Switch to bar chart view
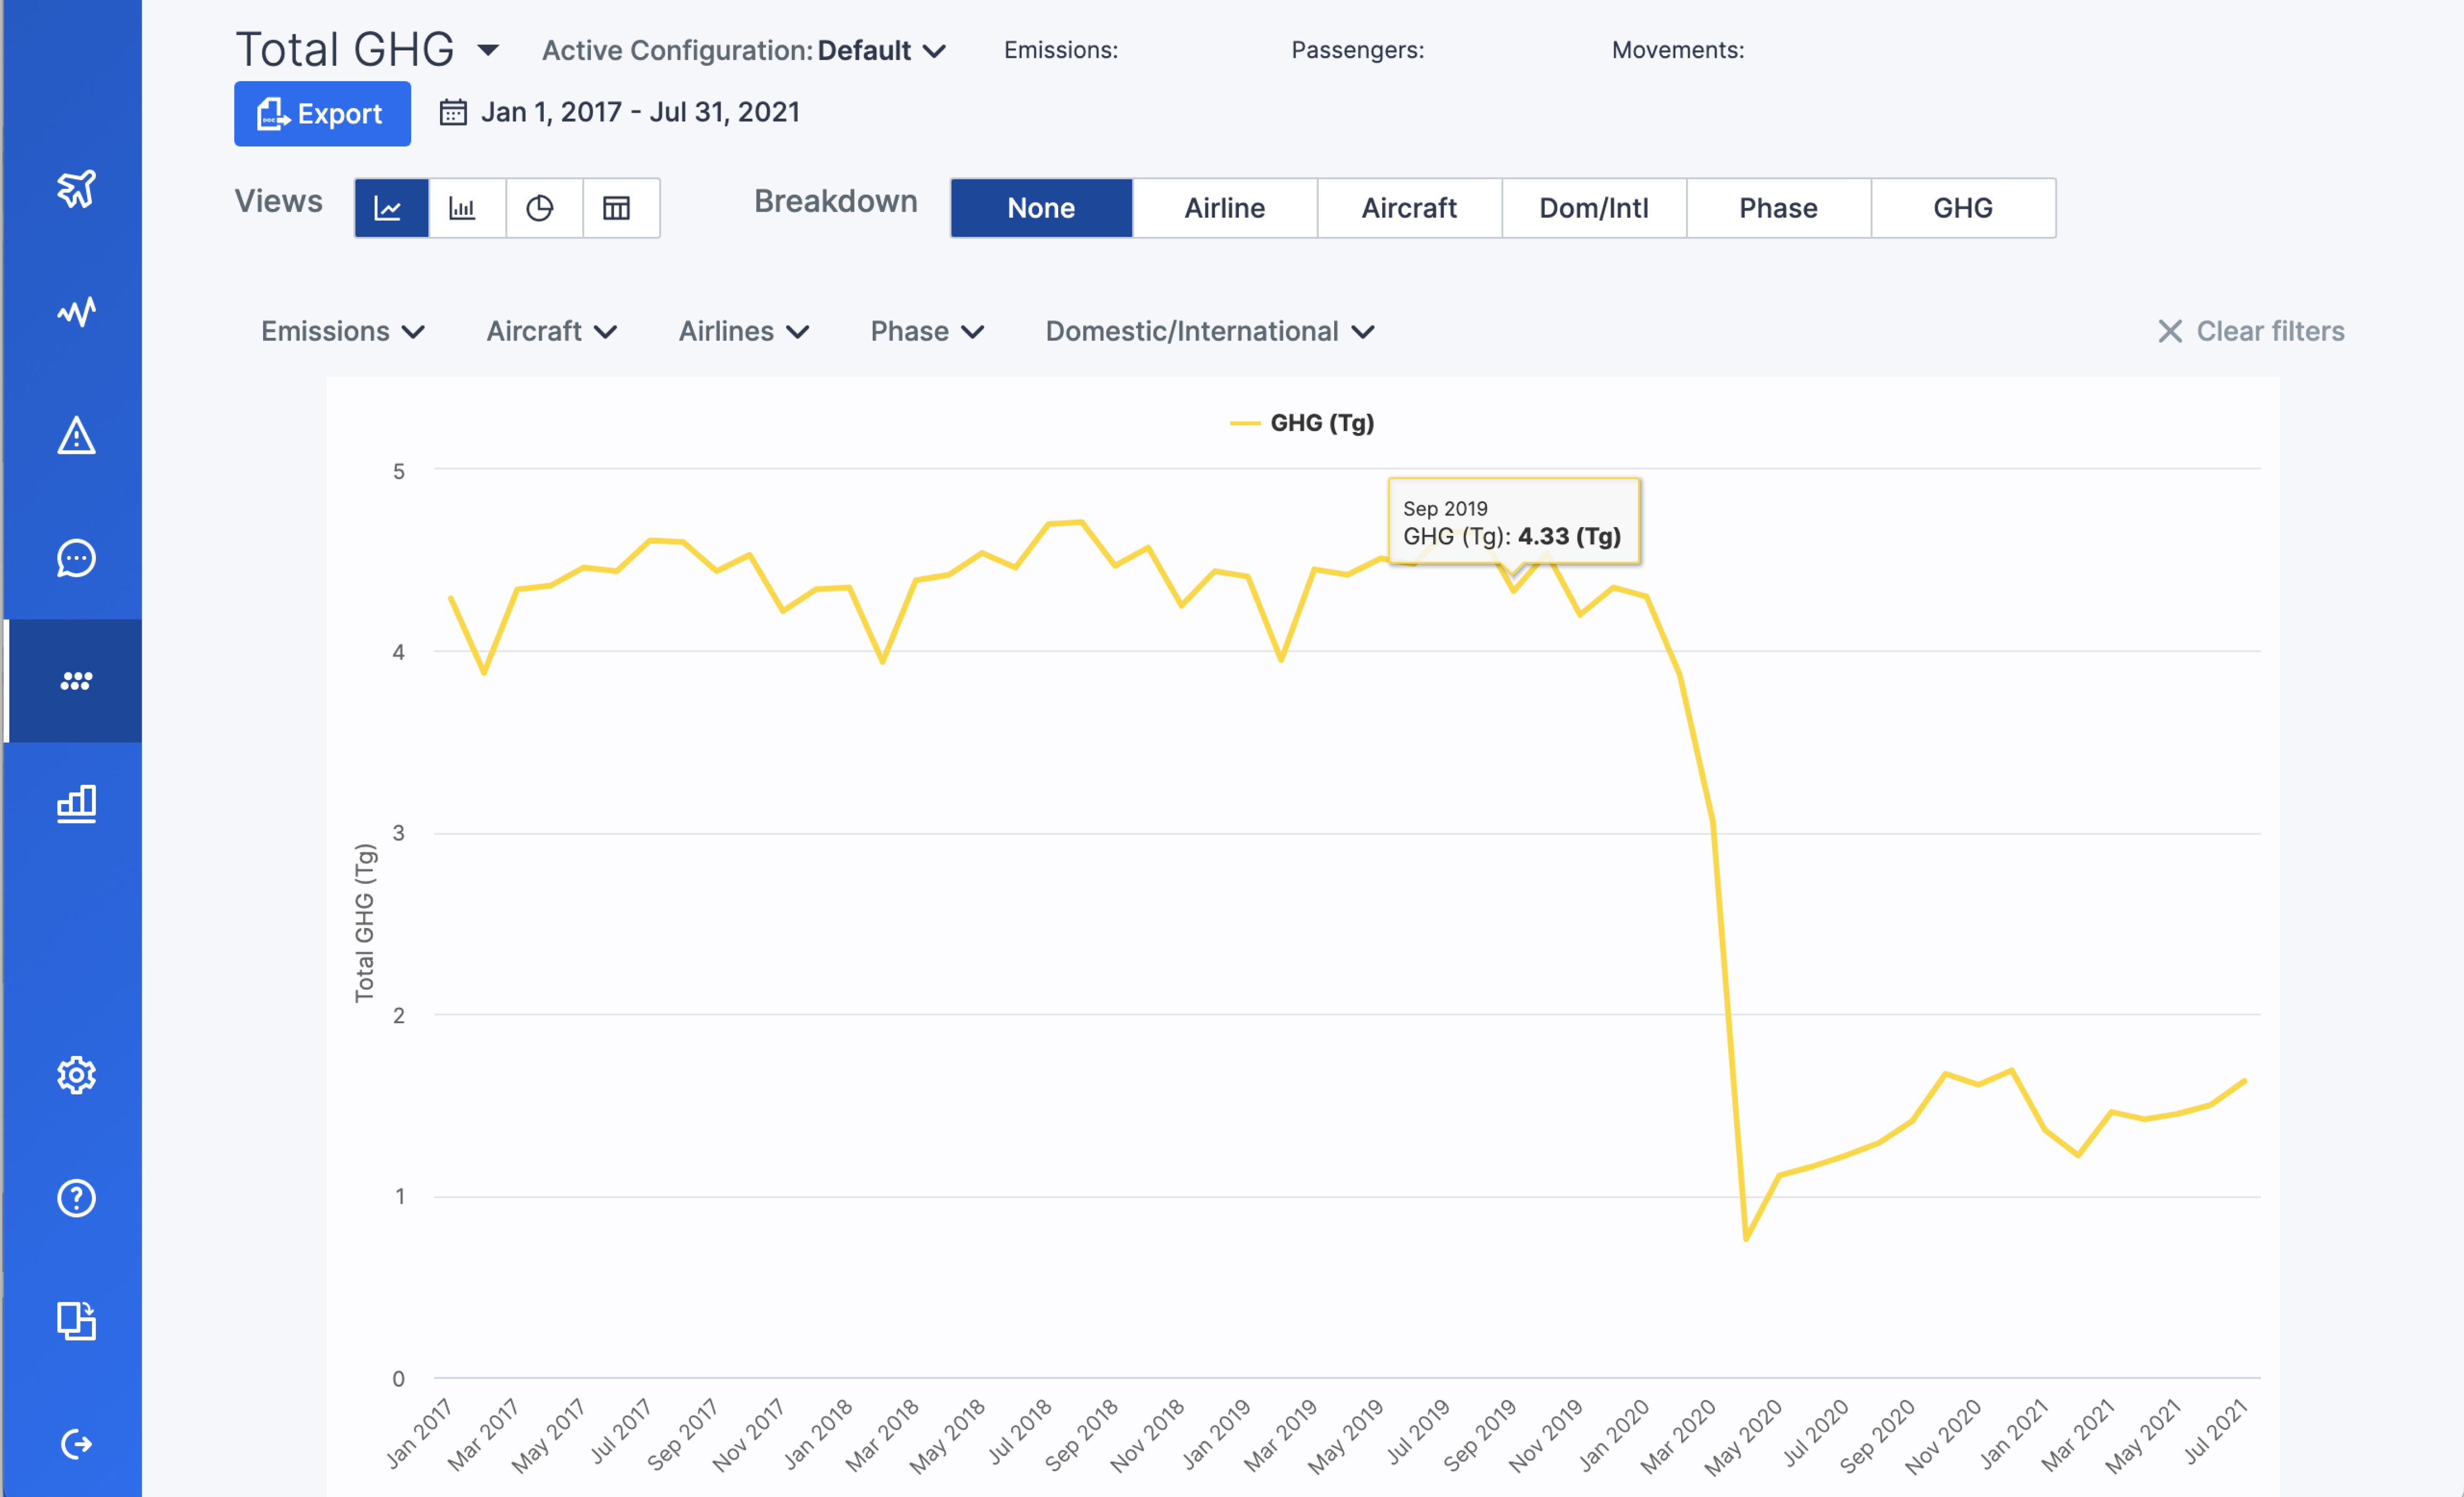 click(463, 208)
